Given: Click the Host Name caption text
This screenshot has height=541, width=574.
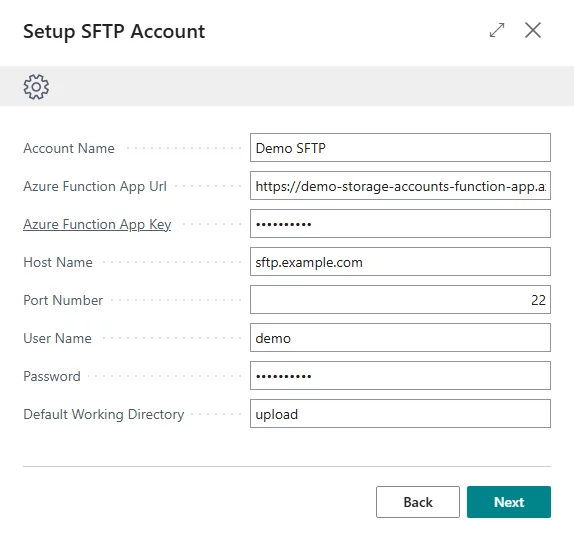Looking at the screenshot, I should coord(58,262).
